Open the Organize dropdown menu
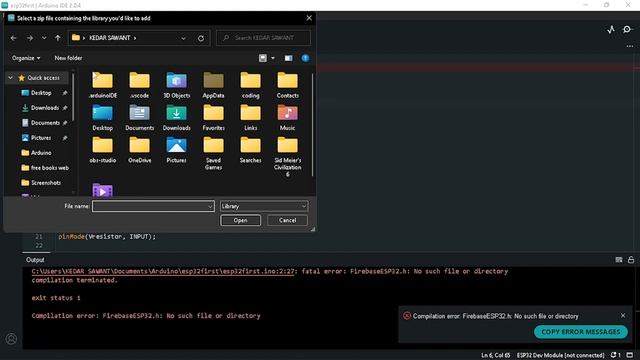640x360 pixels. (26, 58)
